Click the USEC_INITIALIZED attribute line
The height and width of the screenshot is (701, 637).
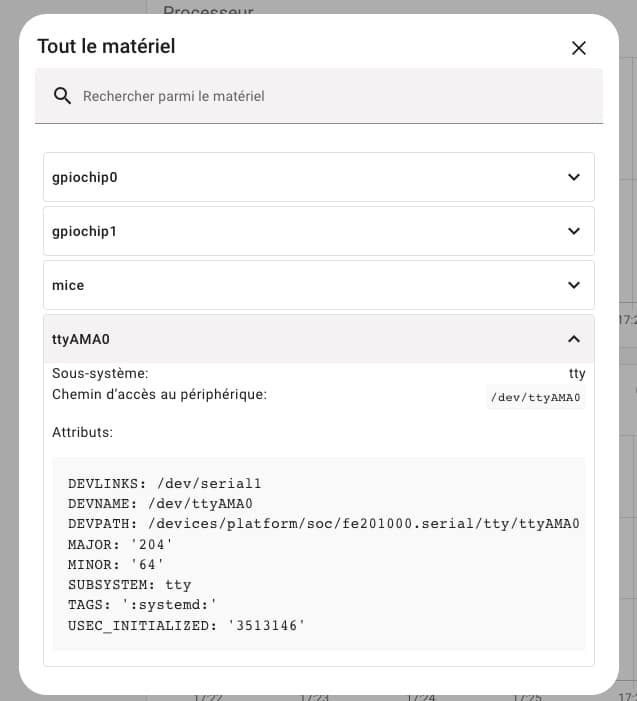click(x=186, y=625)
